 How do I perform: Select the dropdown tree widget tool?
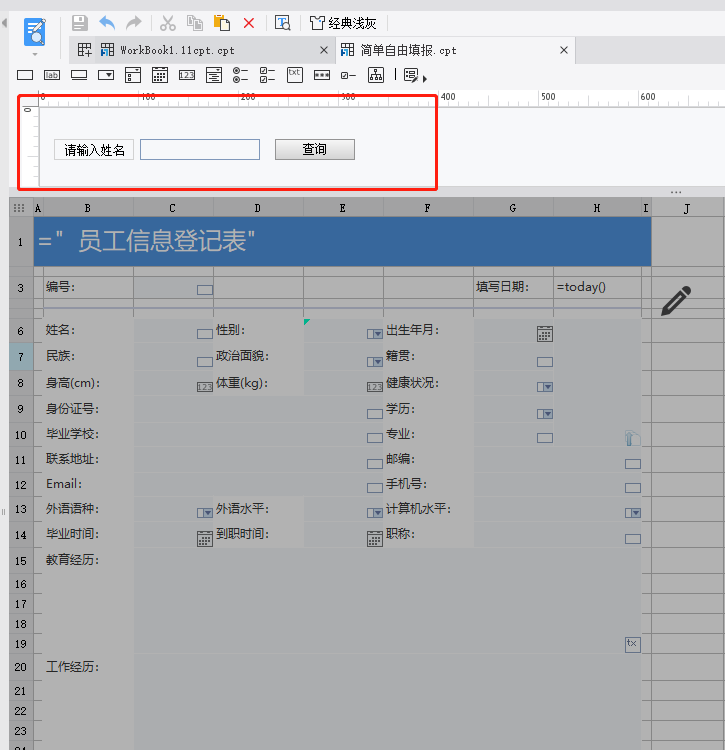[x=214, y=75]
